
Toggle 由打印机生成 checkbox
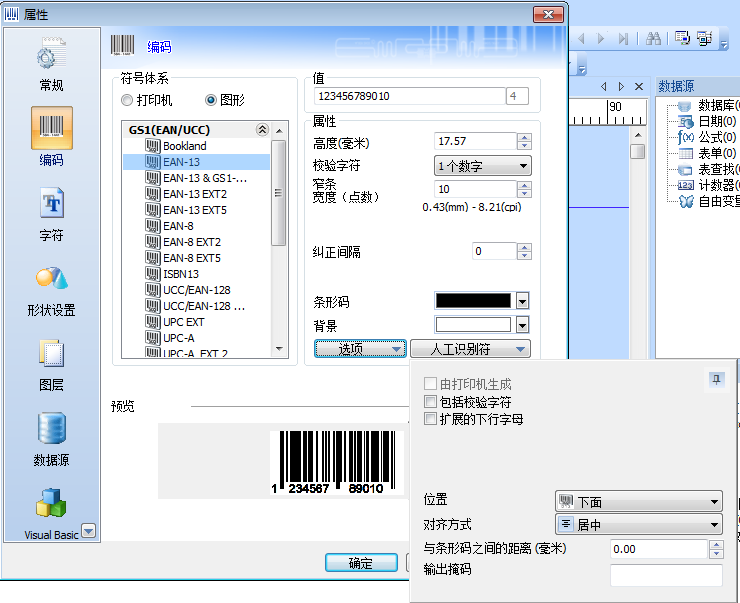tap(430, 384)
